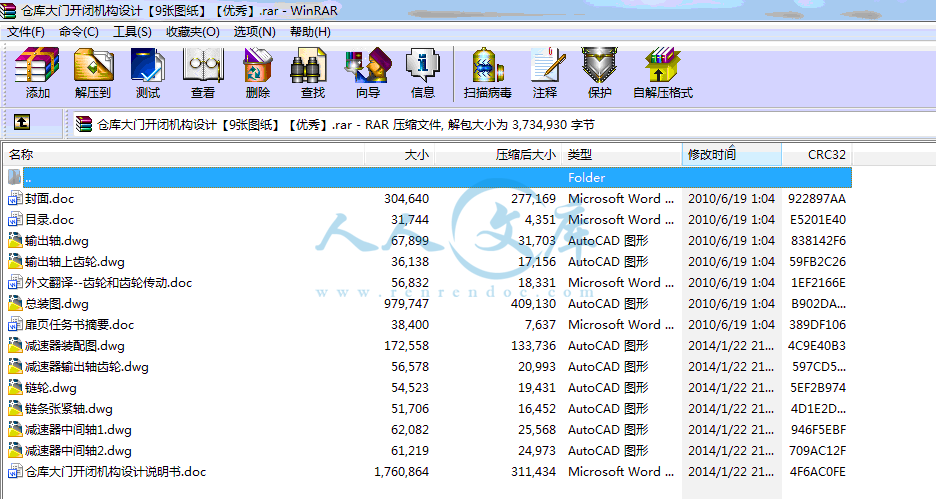936x499 pixels.
Task: Click the icon of 仓库大门开闭机构设计说明书.doc
Action: pos(15,472)
